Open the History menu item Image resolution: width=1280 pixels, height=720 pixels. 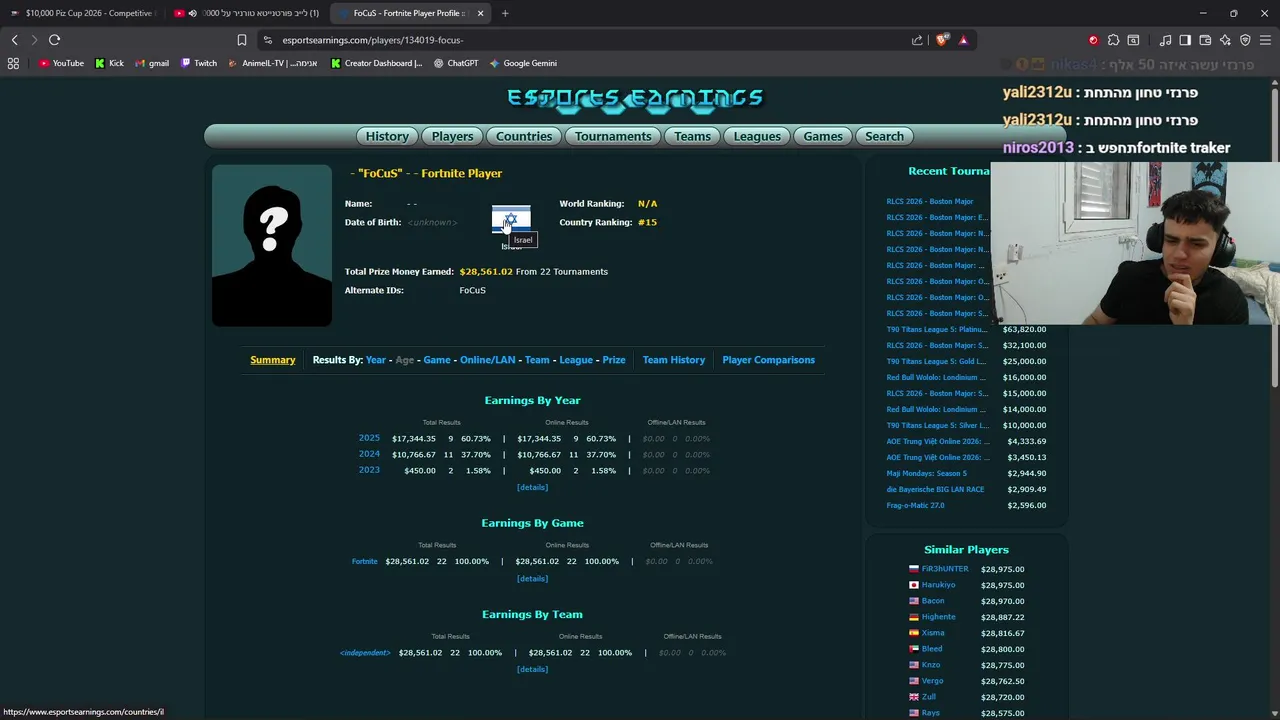(387, 136)
